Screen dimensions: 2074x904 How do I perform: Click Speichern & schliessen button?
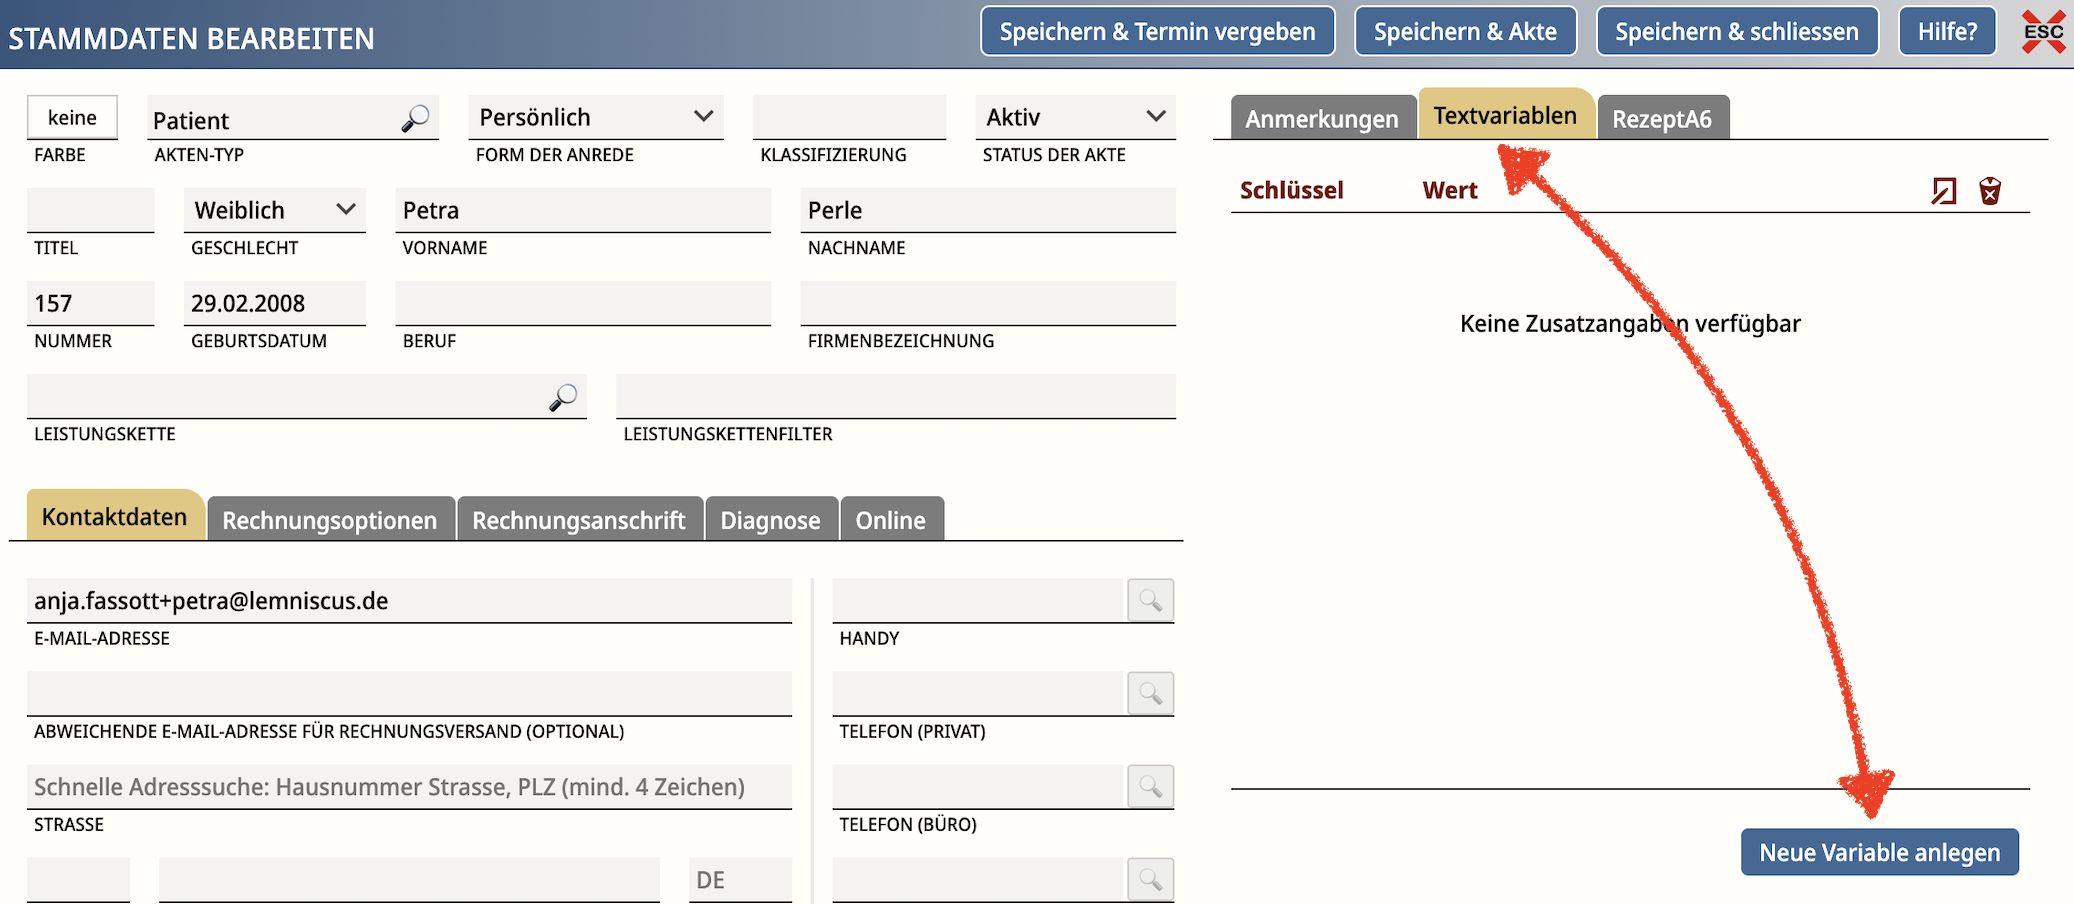[1737, 31]
